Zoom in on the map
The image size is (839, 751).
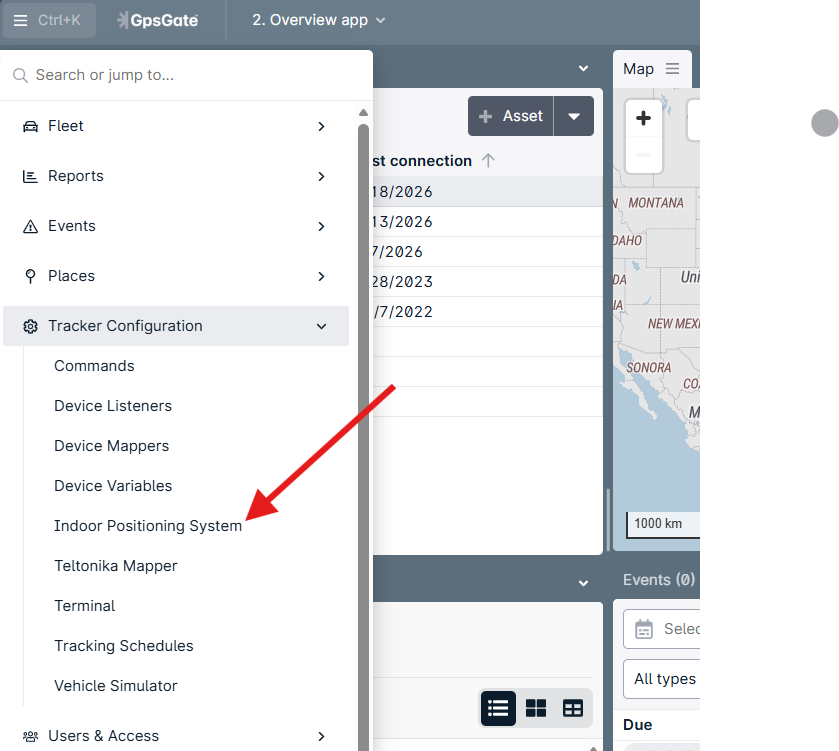(644, 118)
